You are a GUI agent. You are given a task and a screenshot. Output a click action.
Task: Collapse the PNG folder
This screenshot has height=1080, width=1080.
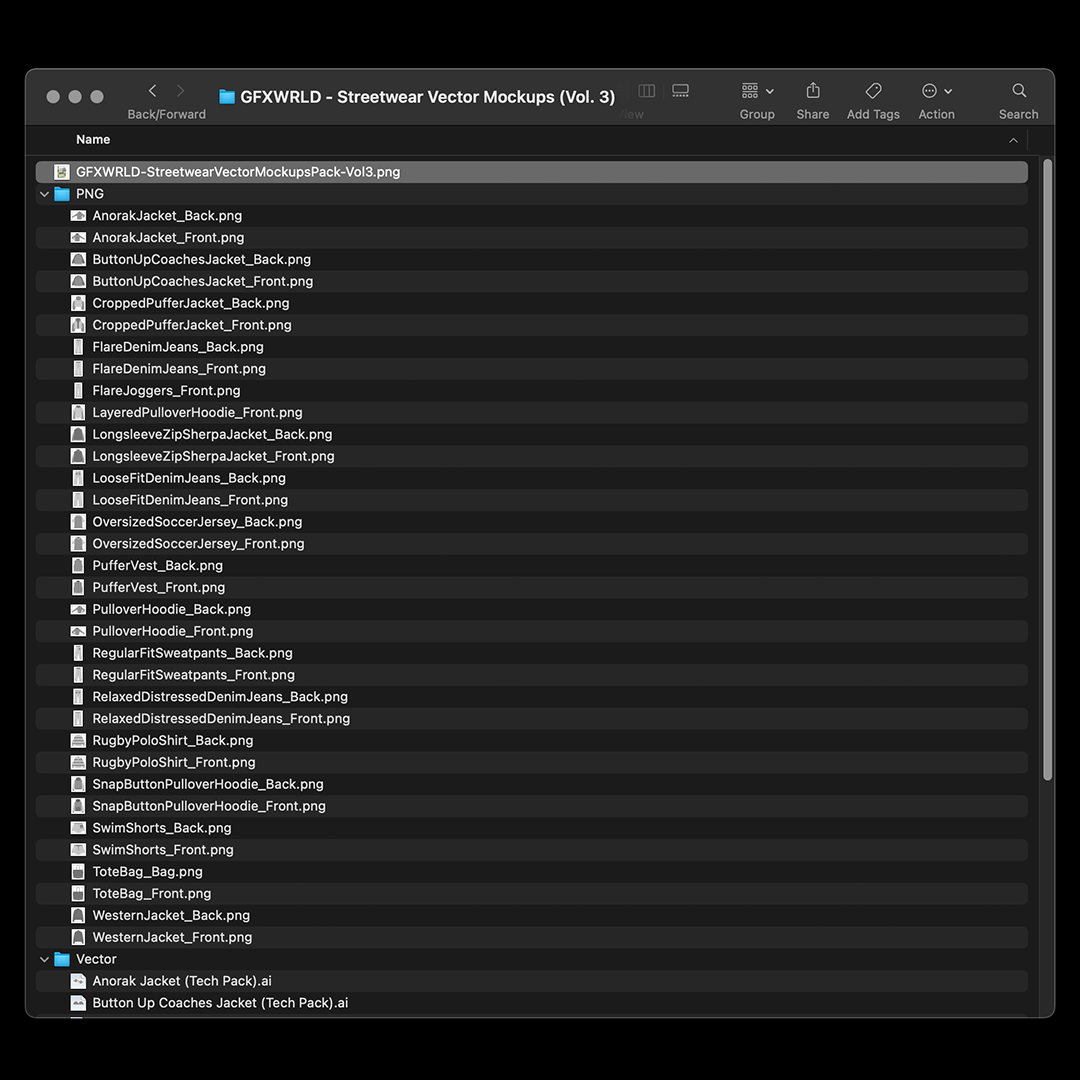(45, 194)
